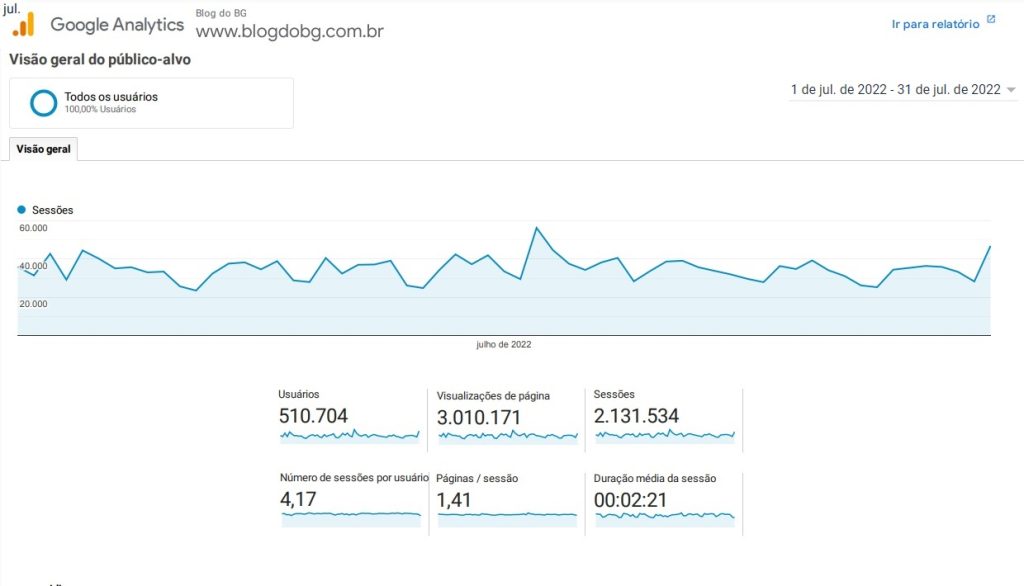
Task: Click the blue circle segment icon
Action: [44, 103]
